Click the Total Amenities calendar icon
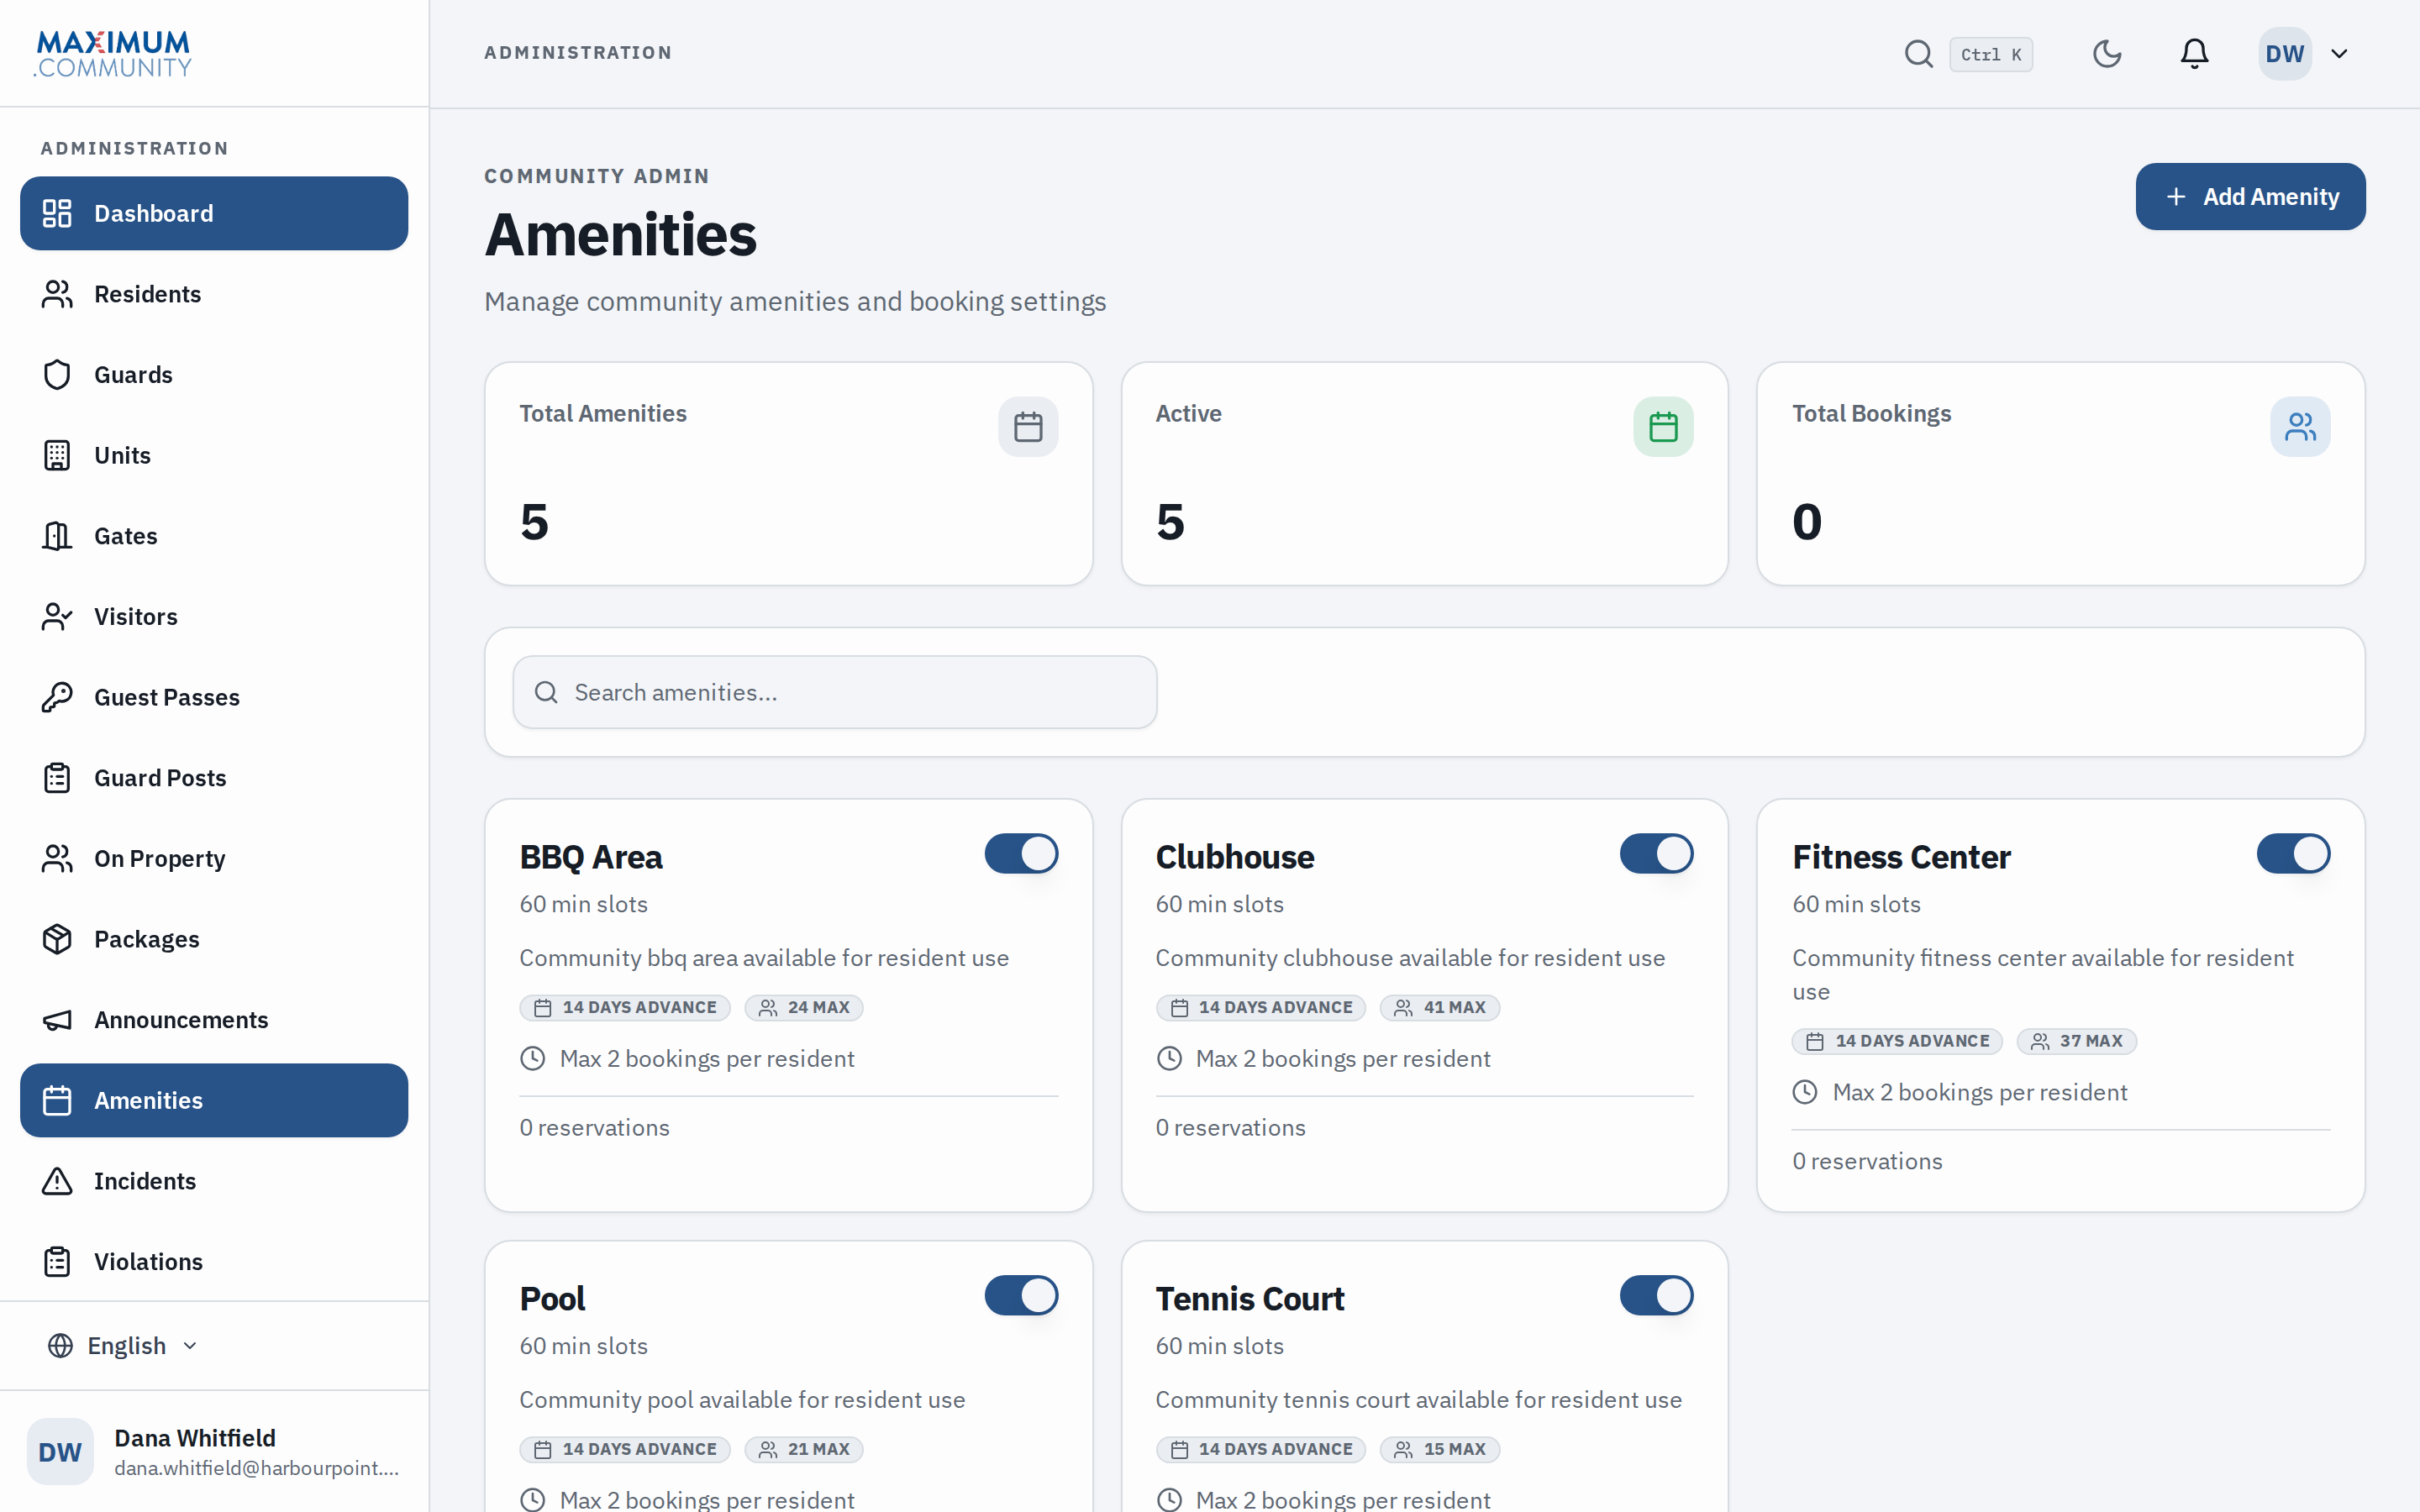 (1028, 427)
